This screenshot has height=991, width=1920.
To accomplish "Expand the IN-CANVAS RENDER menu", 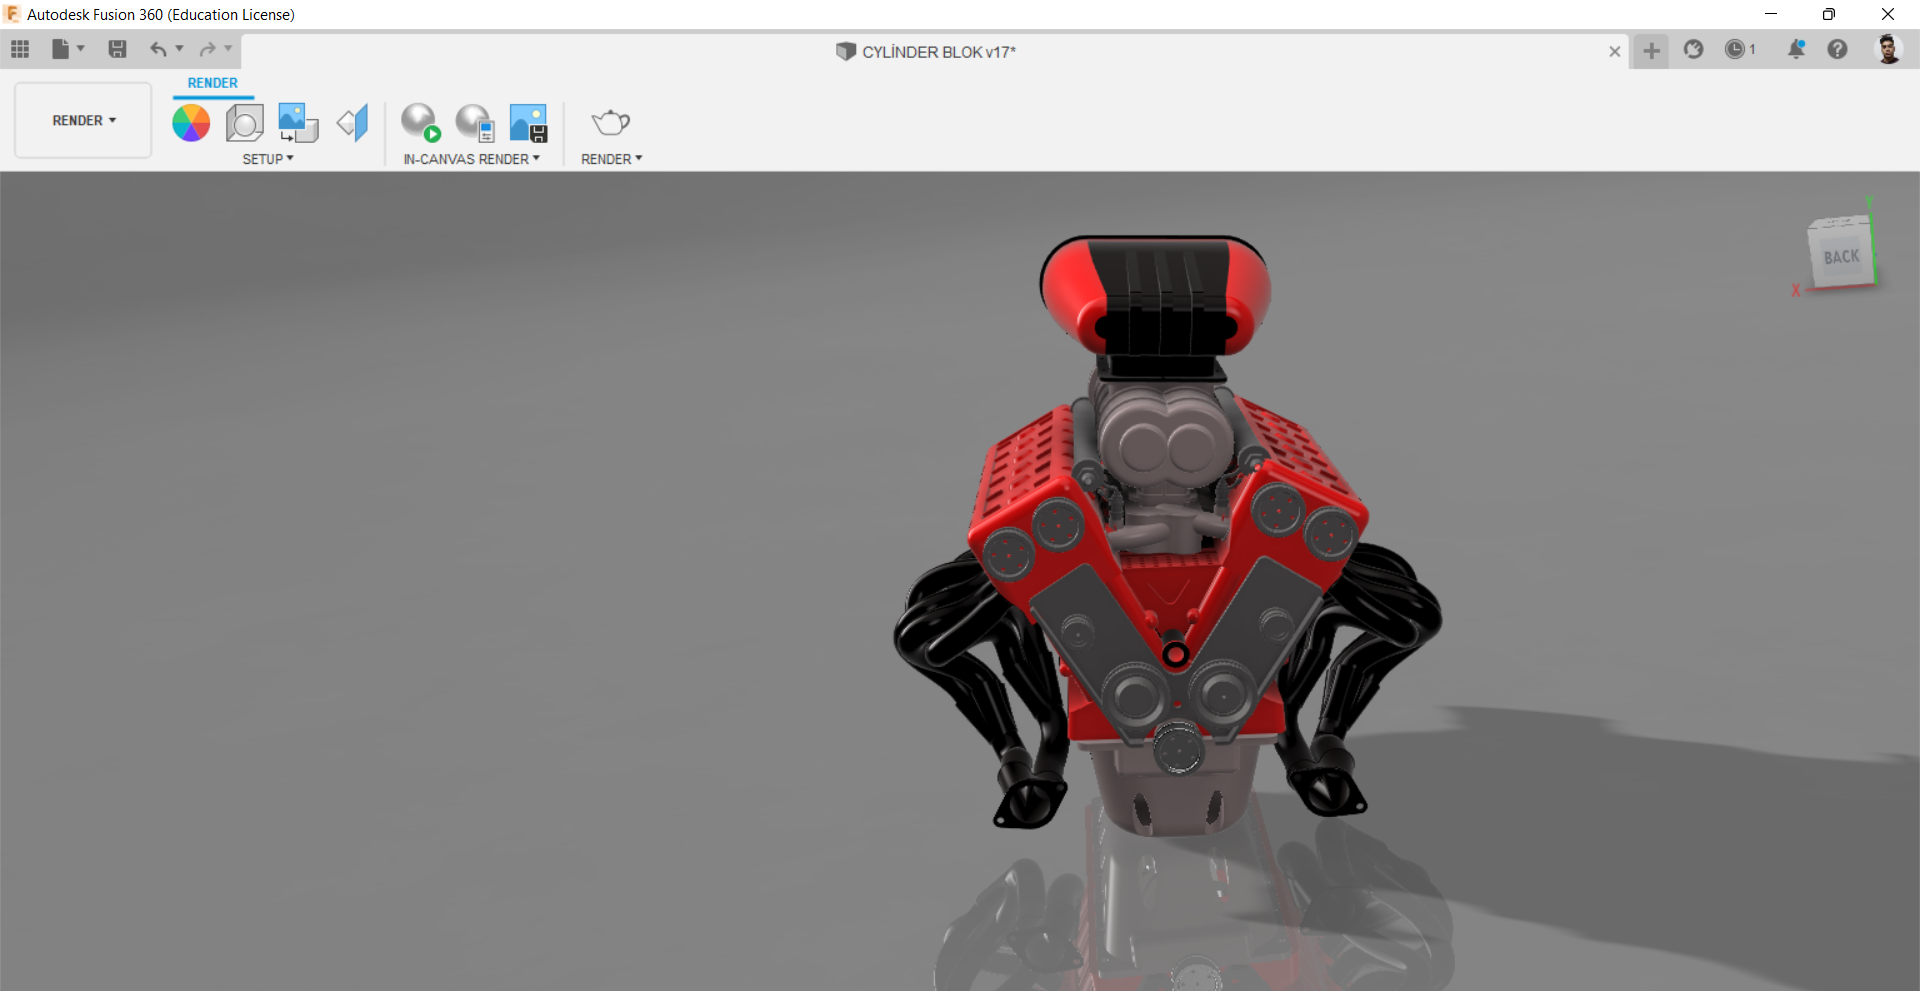I will click(x=471, y=159).
